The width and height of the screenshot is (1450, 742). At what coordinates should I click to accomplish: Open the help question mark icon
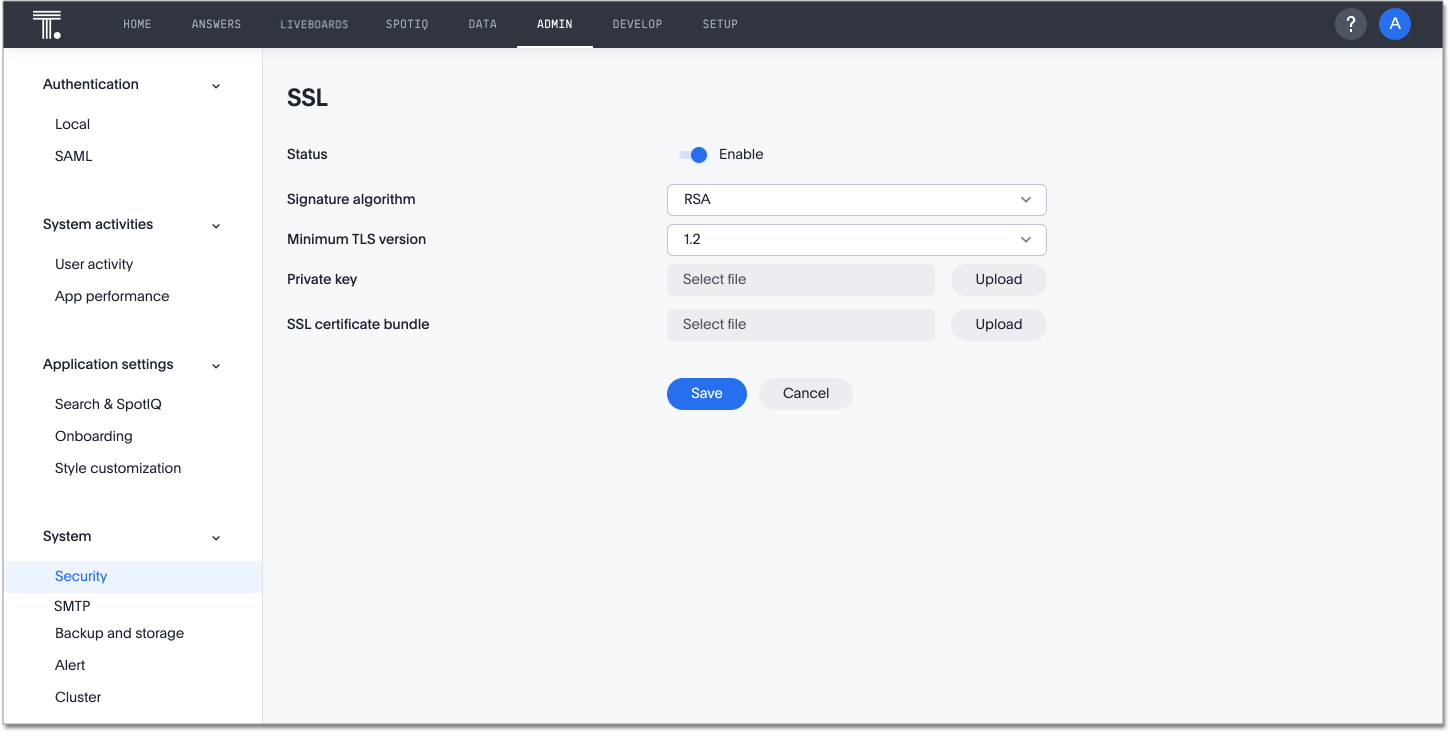[1350, 23]
